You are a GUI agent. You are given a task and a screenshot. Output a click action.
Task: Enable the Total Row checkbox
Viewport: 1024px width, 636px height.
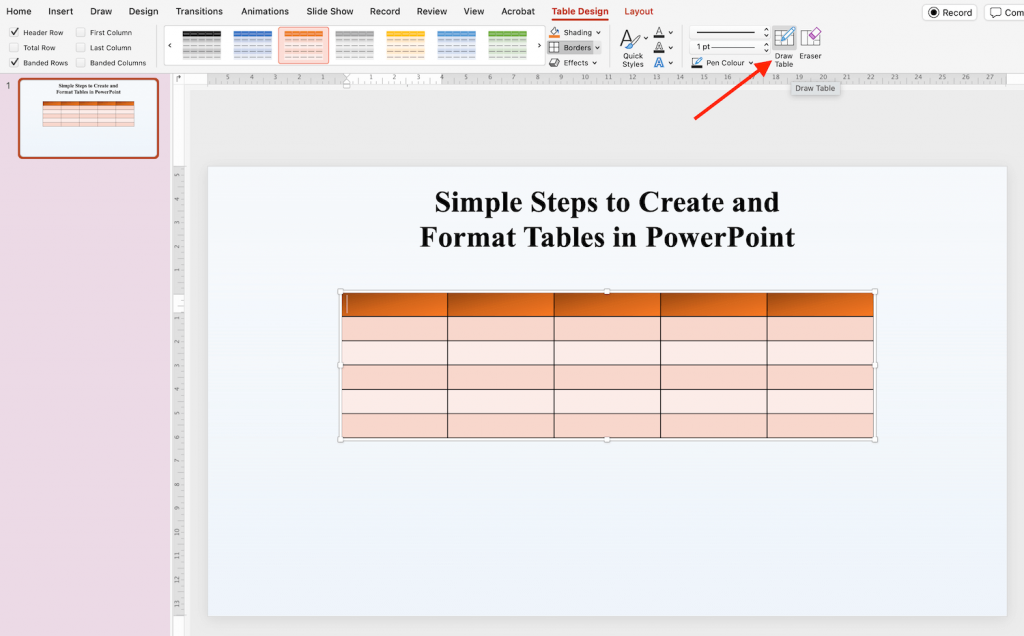(x=14, y=48)
